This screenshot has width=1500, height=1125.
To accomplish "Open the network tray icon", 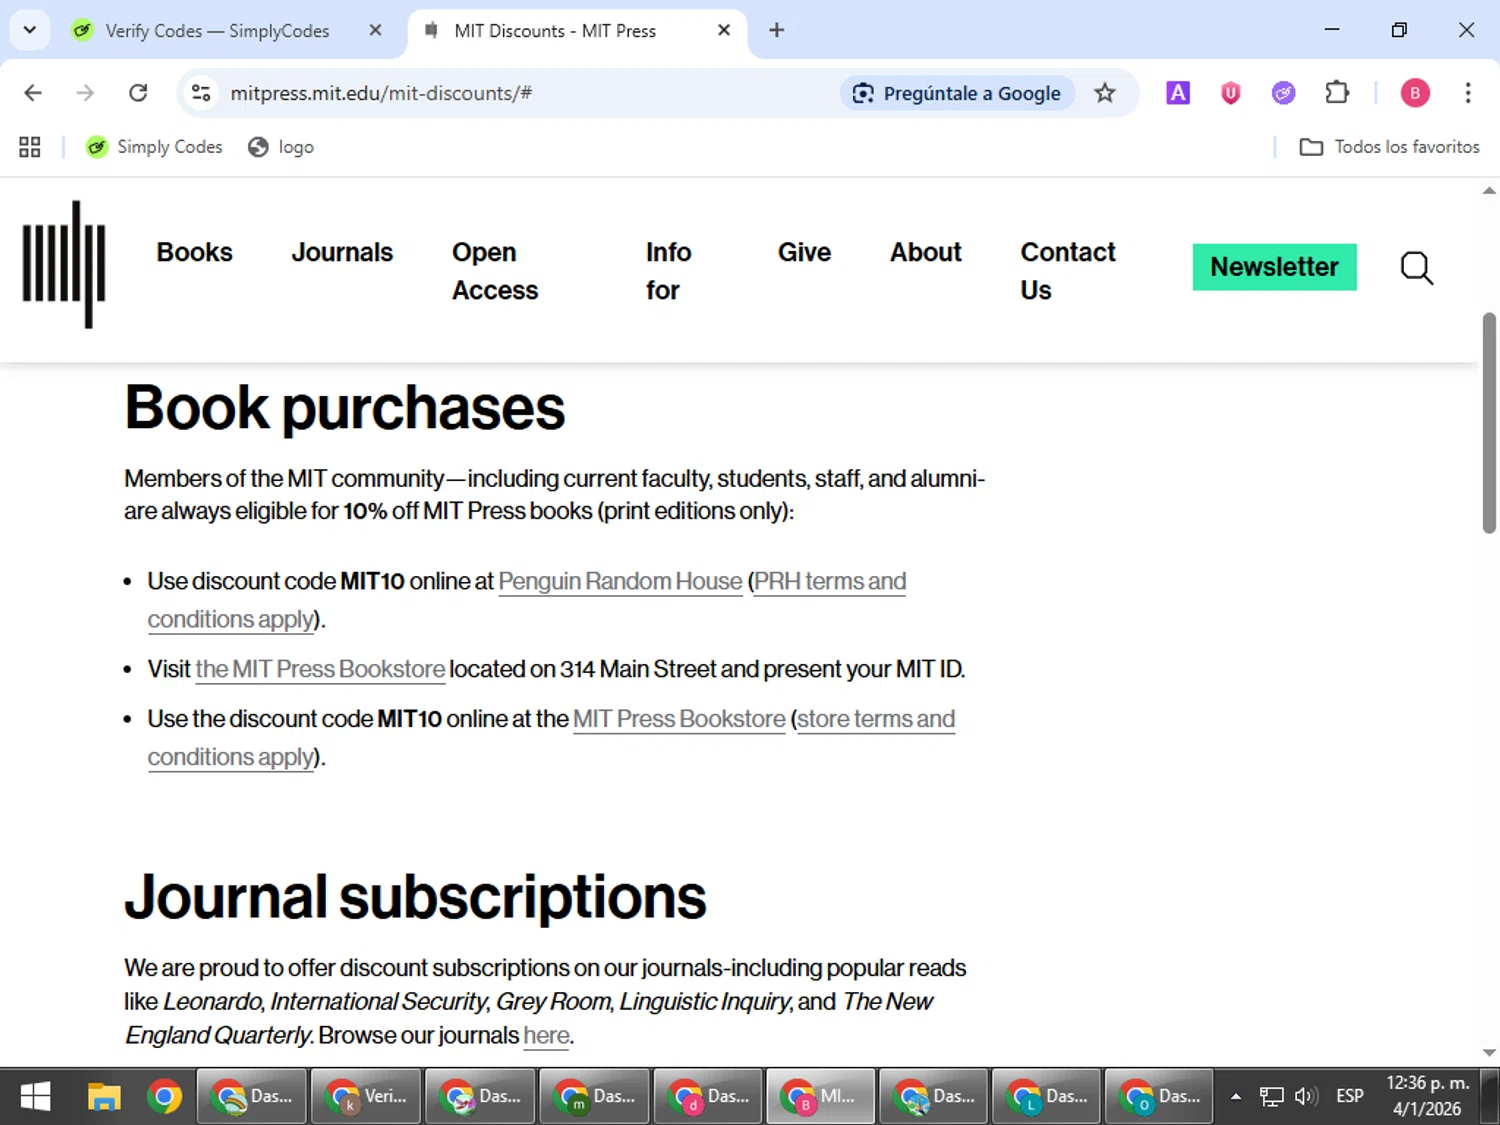I will [x=1271, y=1097].
